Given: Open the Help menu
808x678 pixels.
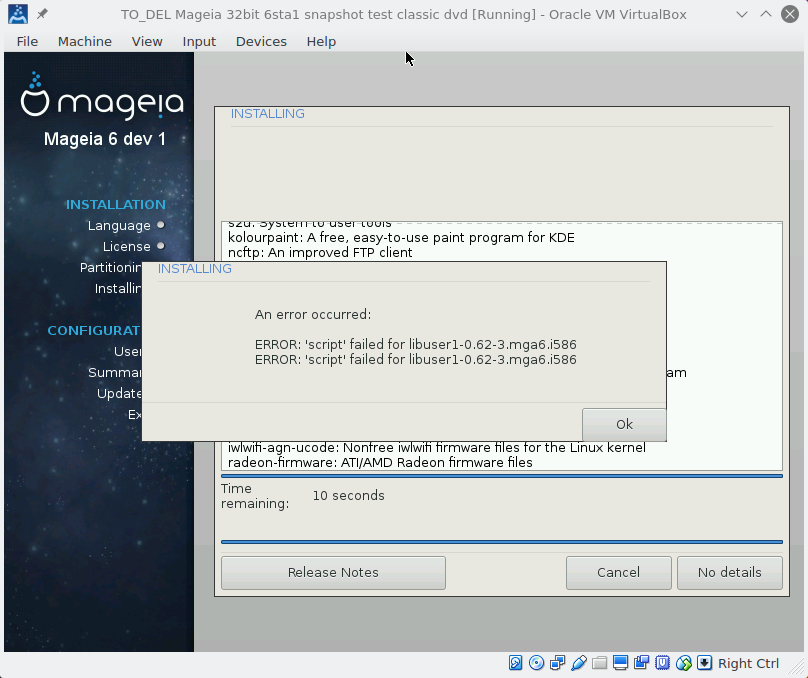Looking at the screenshot, I should coord(321,41).
